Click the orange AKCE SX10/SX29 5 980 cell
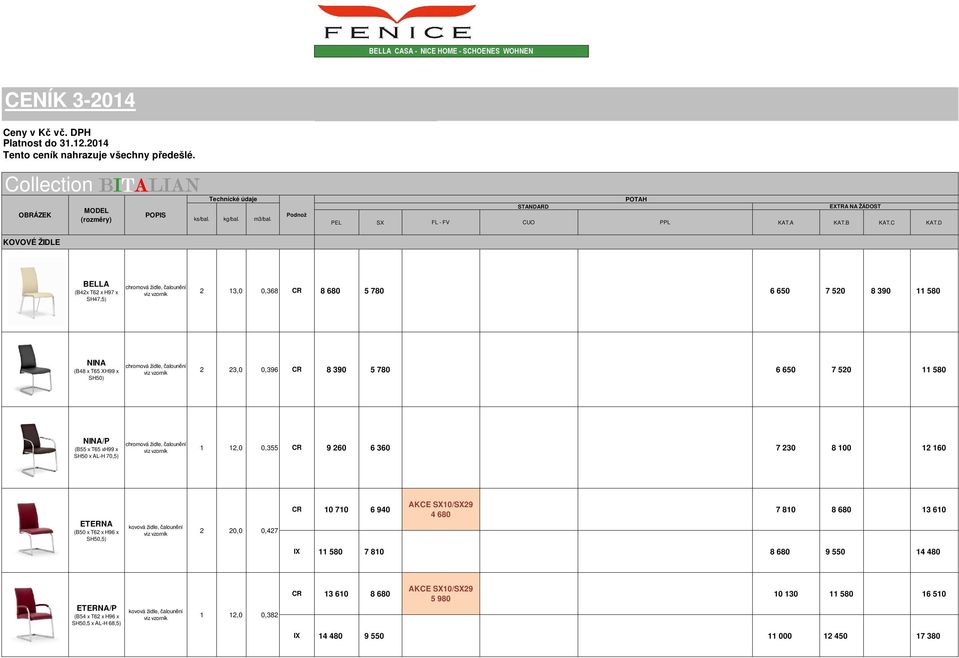The height and width of the screenshot is (658, 959). (440, 594)
